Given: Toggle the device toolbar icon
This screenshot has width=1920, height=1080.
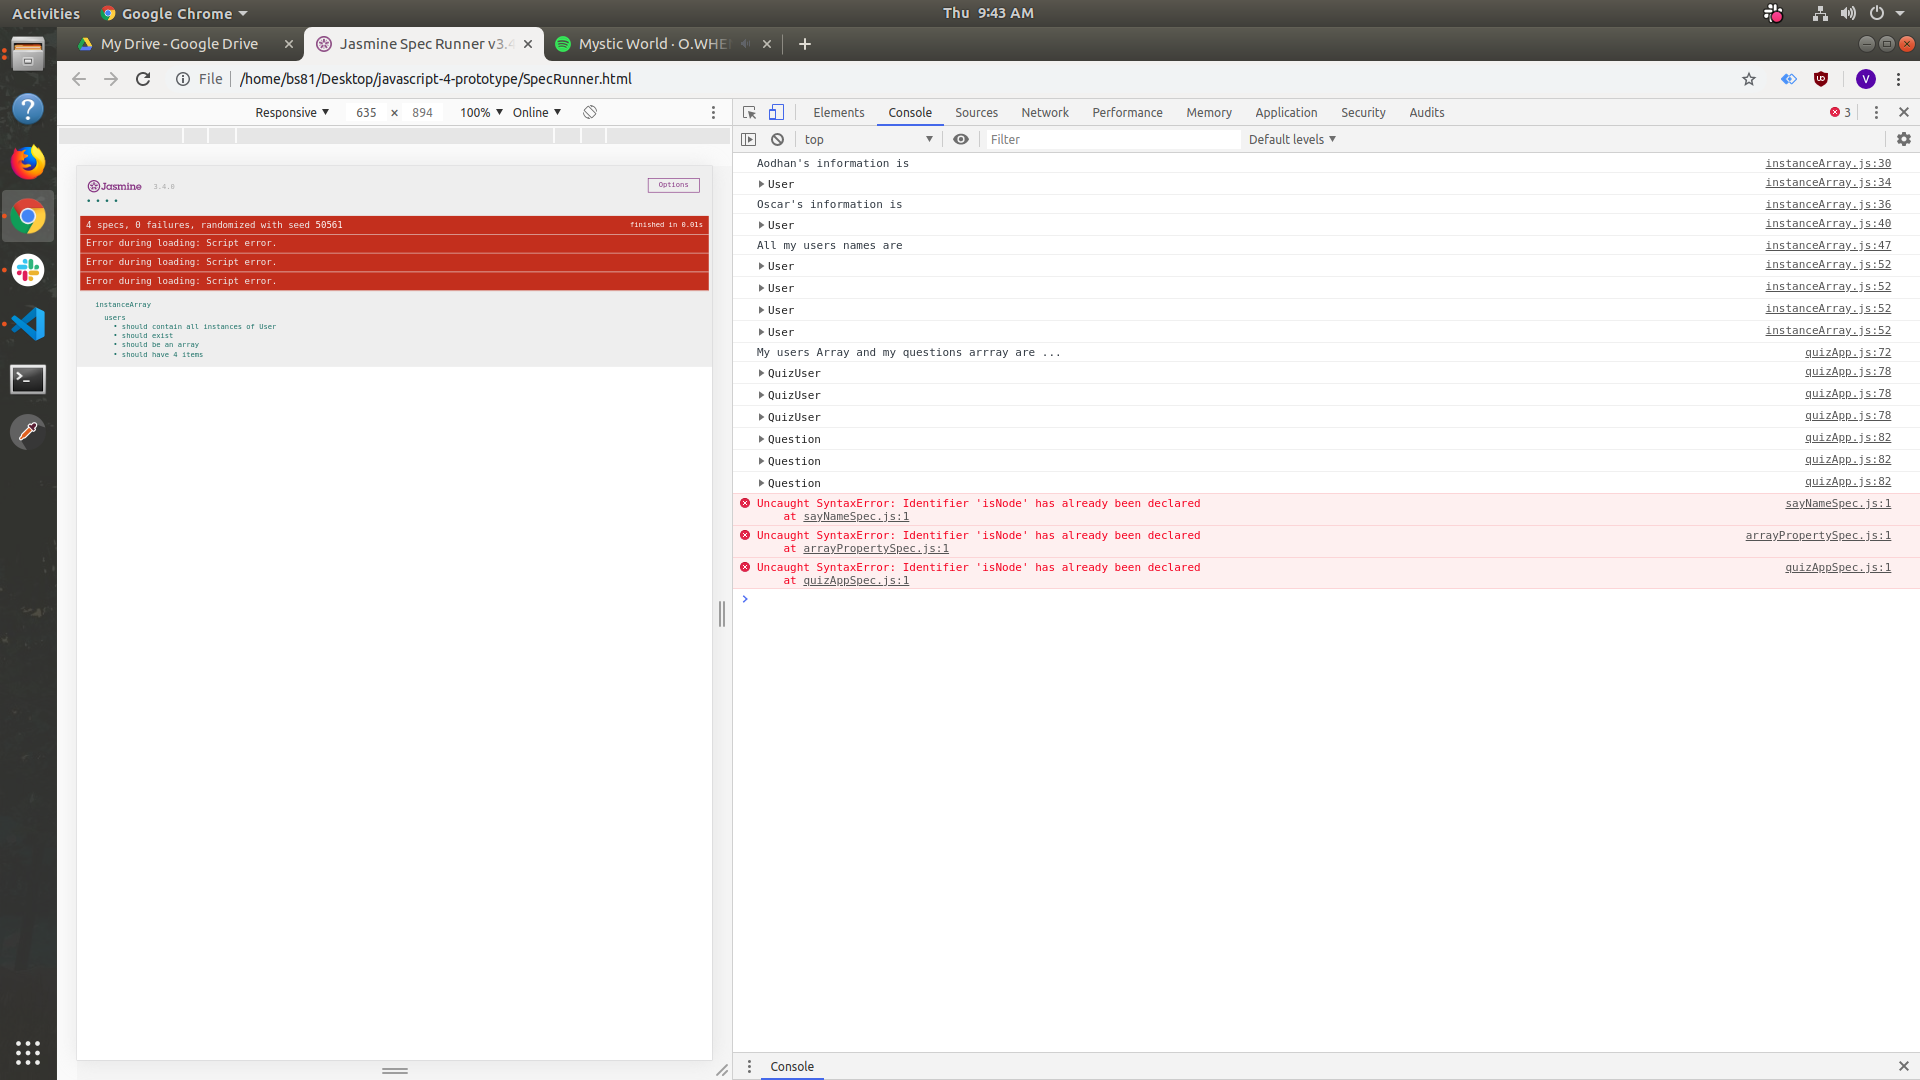Looking at the screenshot, I should 777,113.
